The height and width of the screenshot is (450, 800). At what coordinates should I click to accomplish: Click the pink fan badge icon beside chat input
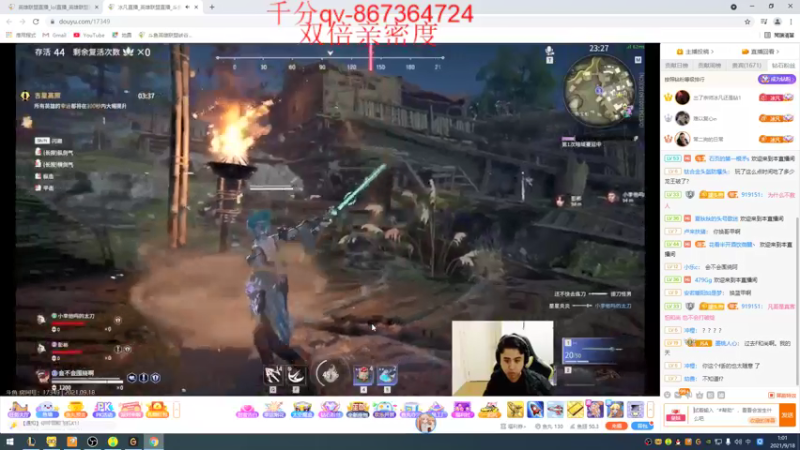(x=677, y=415)
